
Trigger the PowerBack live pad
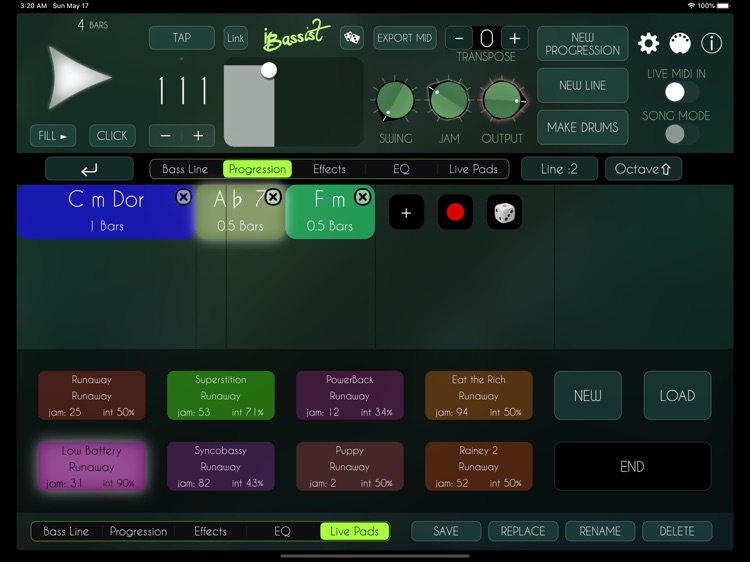[x=350, y=396]
